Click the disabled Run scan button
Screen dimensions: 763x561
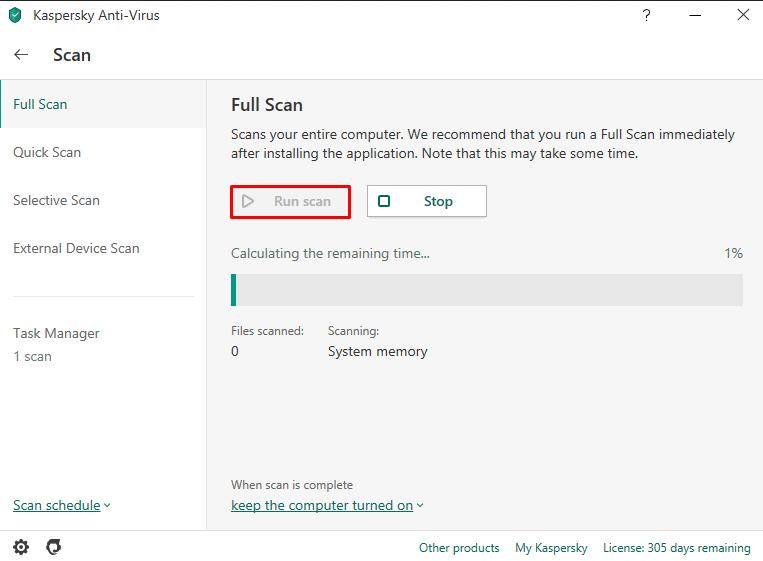pyautogui.click(x=291, y=201)
